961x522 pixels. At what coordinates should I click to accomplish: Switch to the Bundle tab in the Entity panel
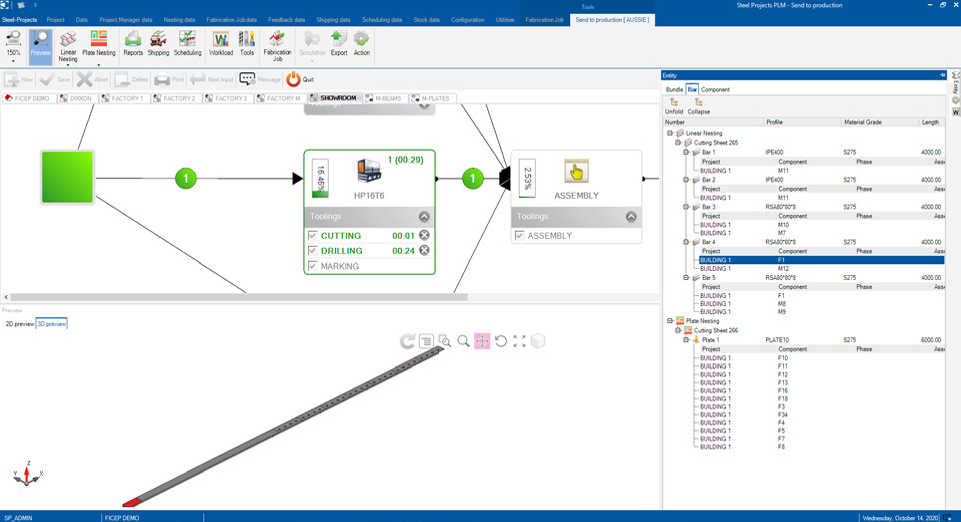[674, 89]
